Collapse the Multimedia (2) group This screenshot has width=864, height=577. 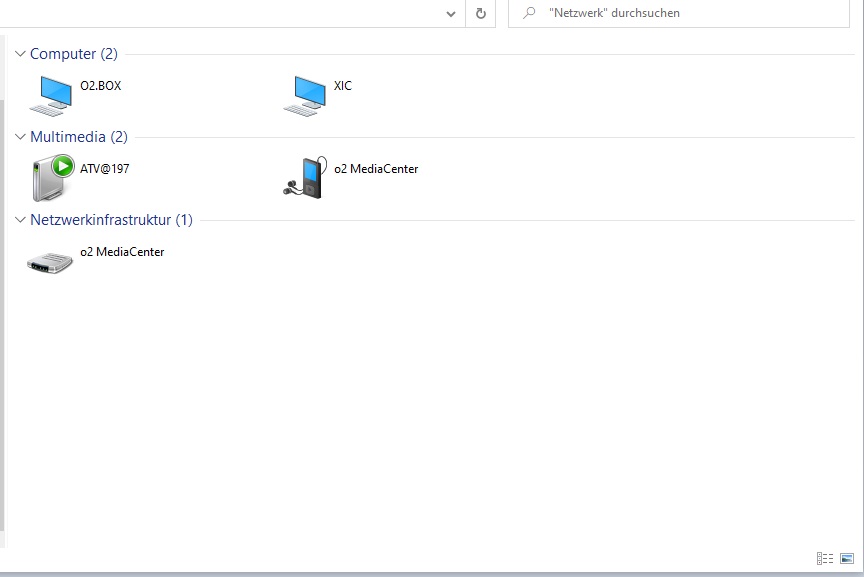(x=20, y=137)
